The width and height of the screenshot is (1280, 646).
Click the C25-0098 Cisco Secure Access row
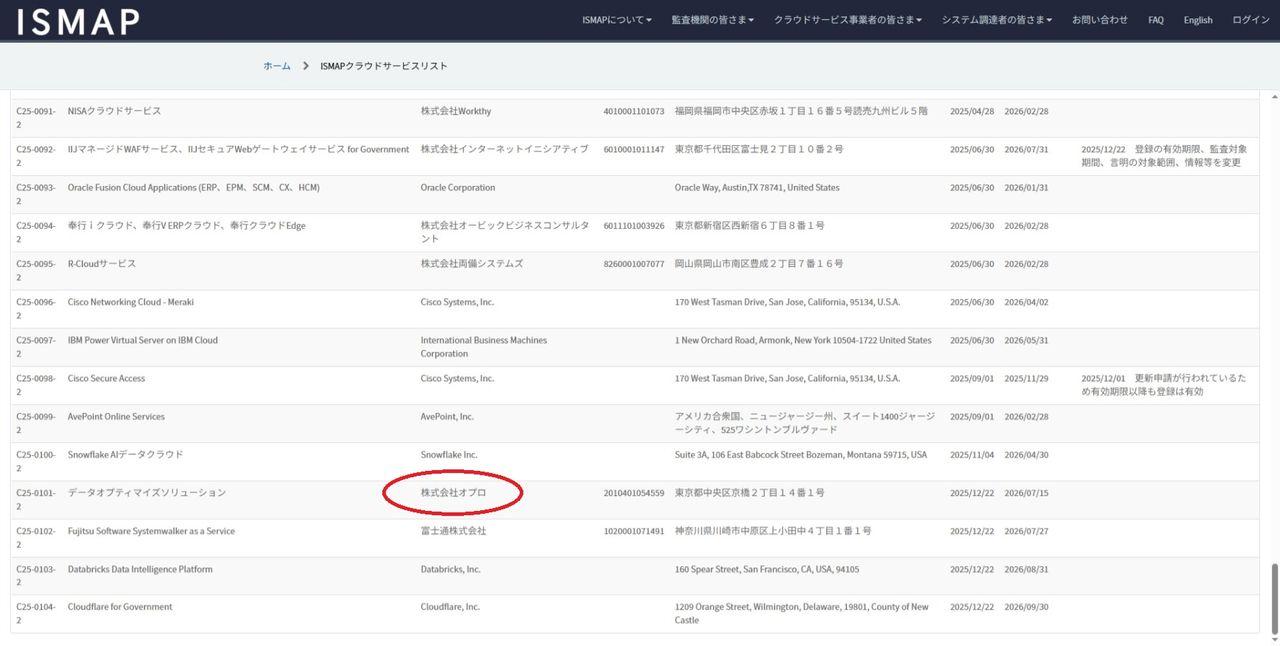[x=106, y=379]
